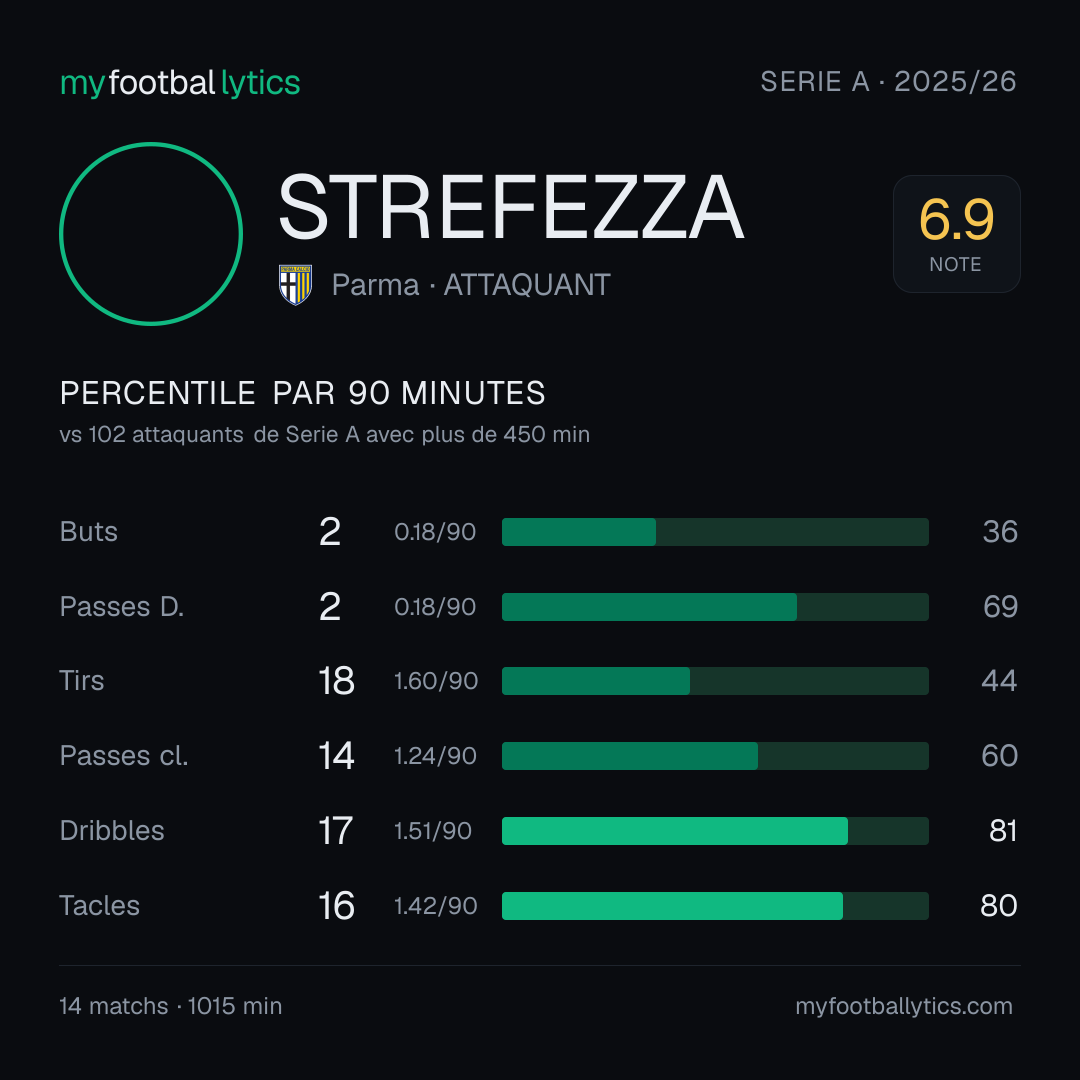1080x1080 pixels.
Task: Click the Tacles percentile value 80
Action: point(999,906)
